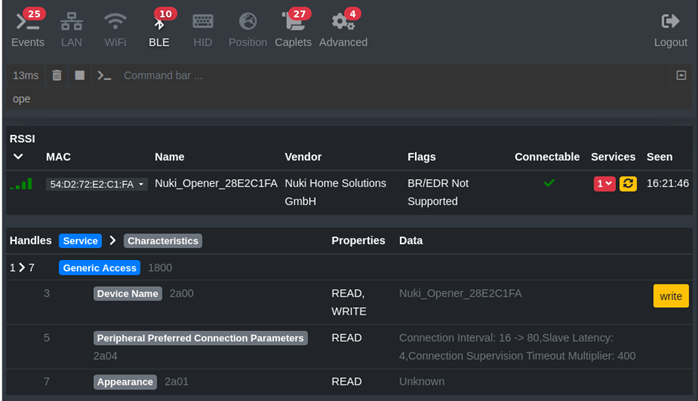Click the trash icon in command bar
The height and width of the screenshot is (401, 698).
[57, 75]
